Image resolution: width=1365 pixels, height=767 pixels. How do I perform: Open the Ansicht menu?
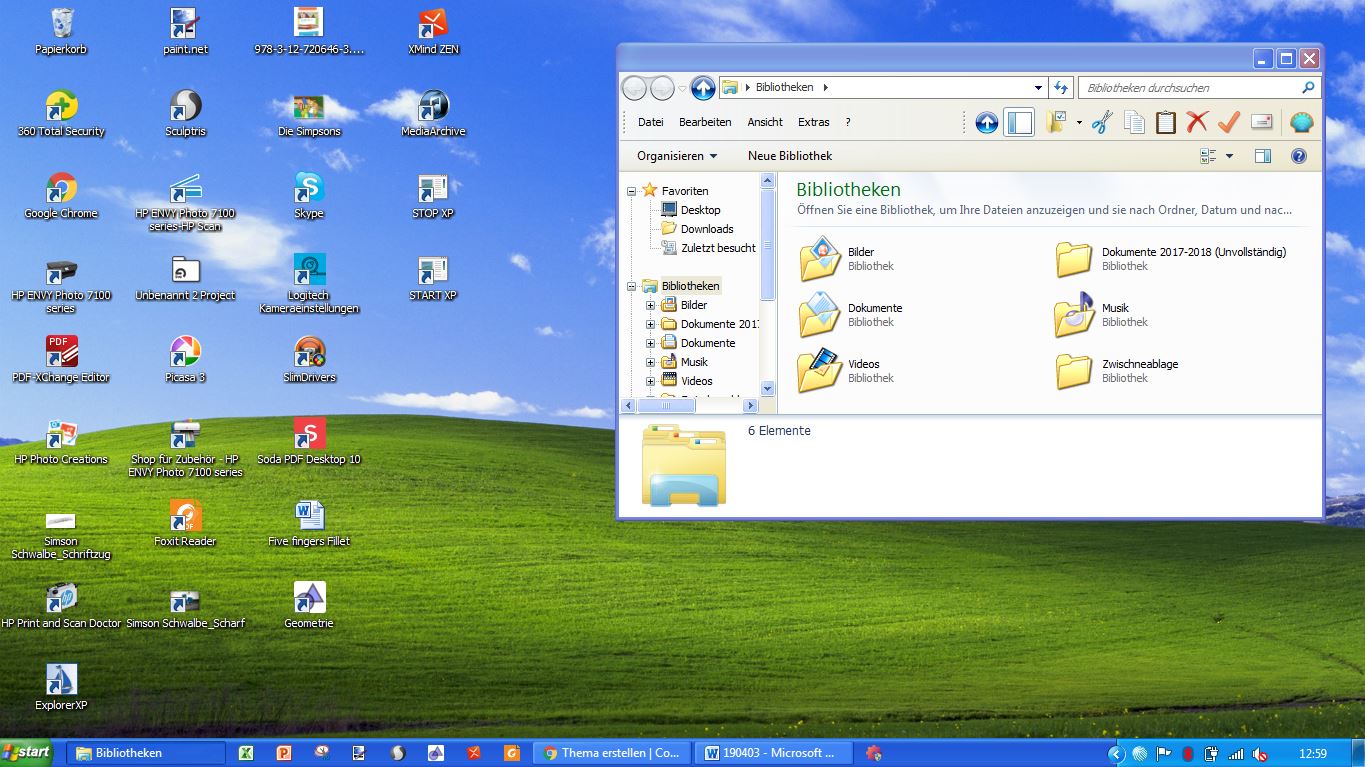(765, 122)
